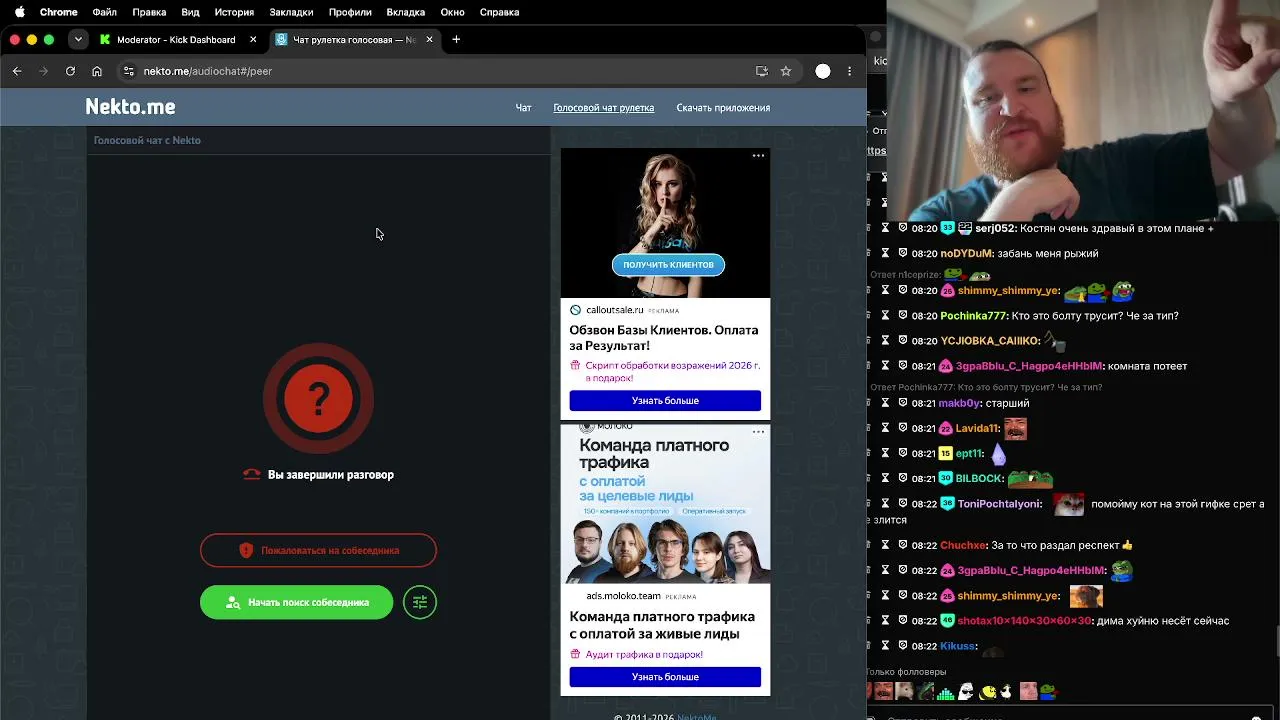The image size is (1280, 720).
Task: Open the История menu
Action: [x=234, y=12]
